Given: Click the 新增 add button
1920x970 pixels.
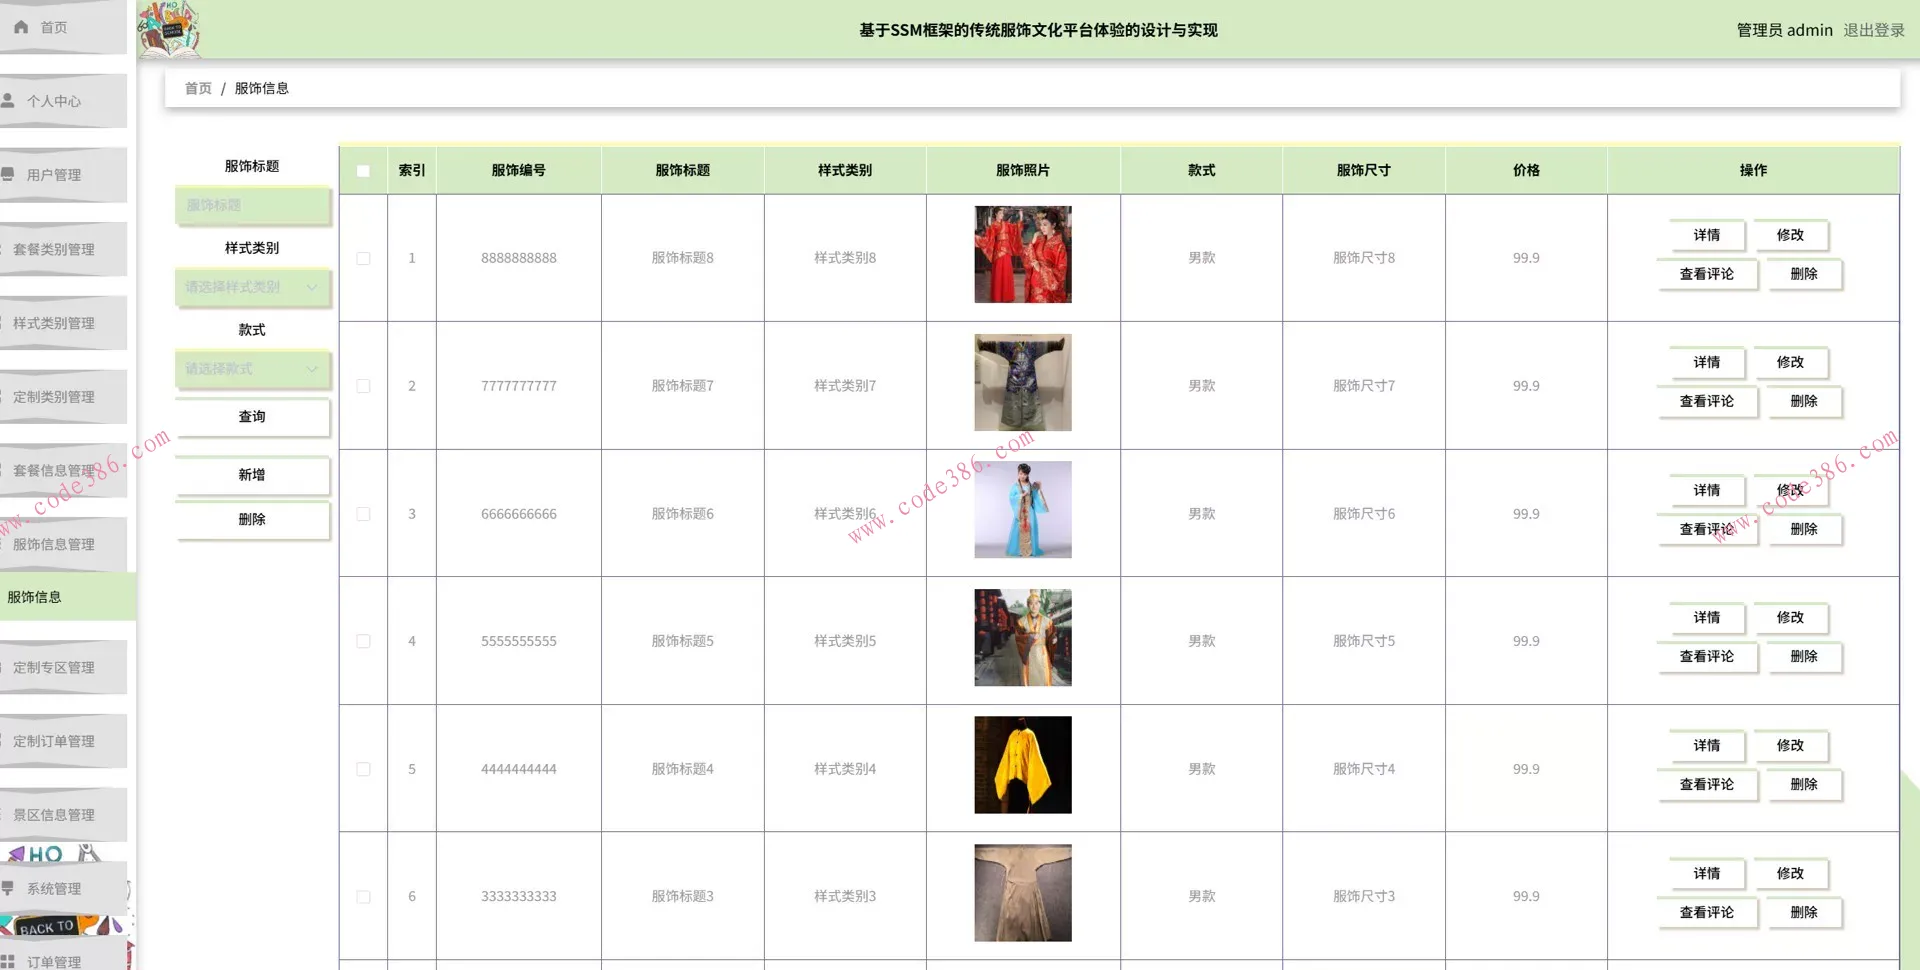Looking at the screenshot, I should pyautogui.click(x=252, y=475).
